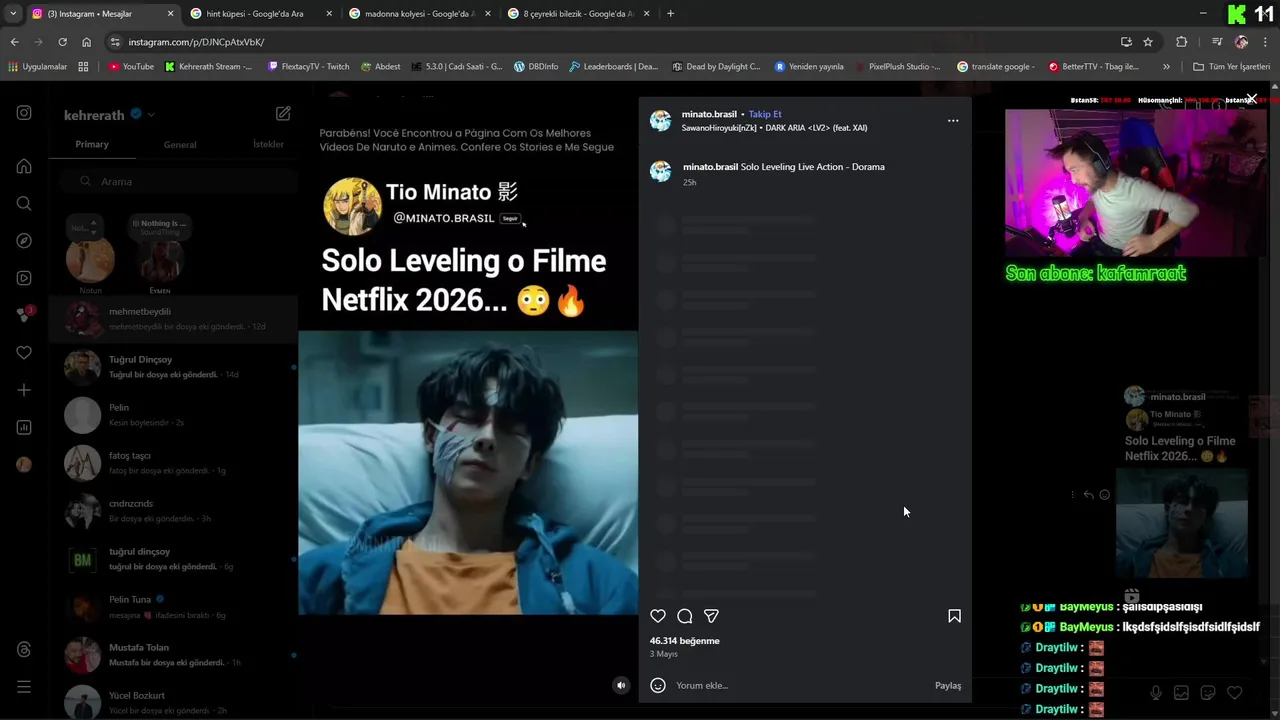This screenshot has height=720, width=1280.
Task: Open Pelin conversation
Action: [174, 415]
